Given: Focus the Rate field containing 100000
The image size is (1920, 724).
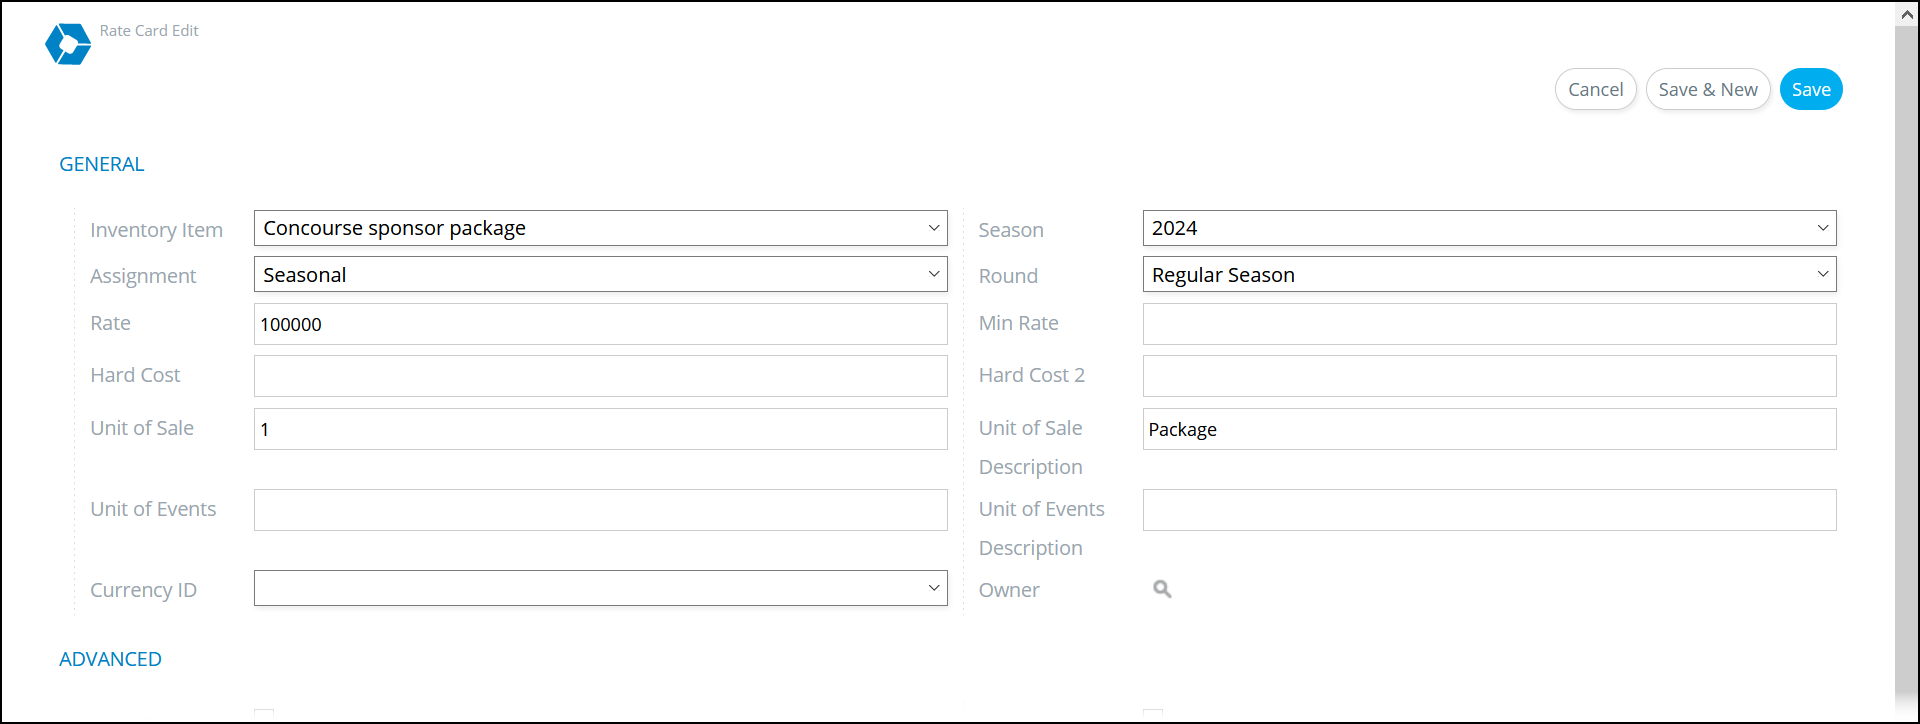Looking at the screenshot, I should click(x=600, y=324).
